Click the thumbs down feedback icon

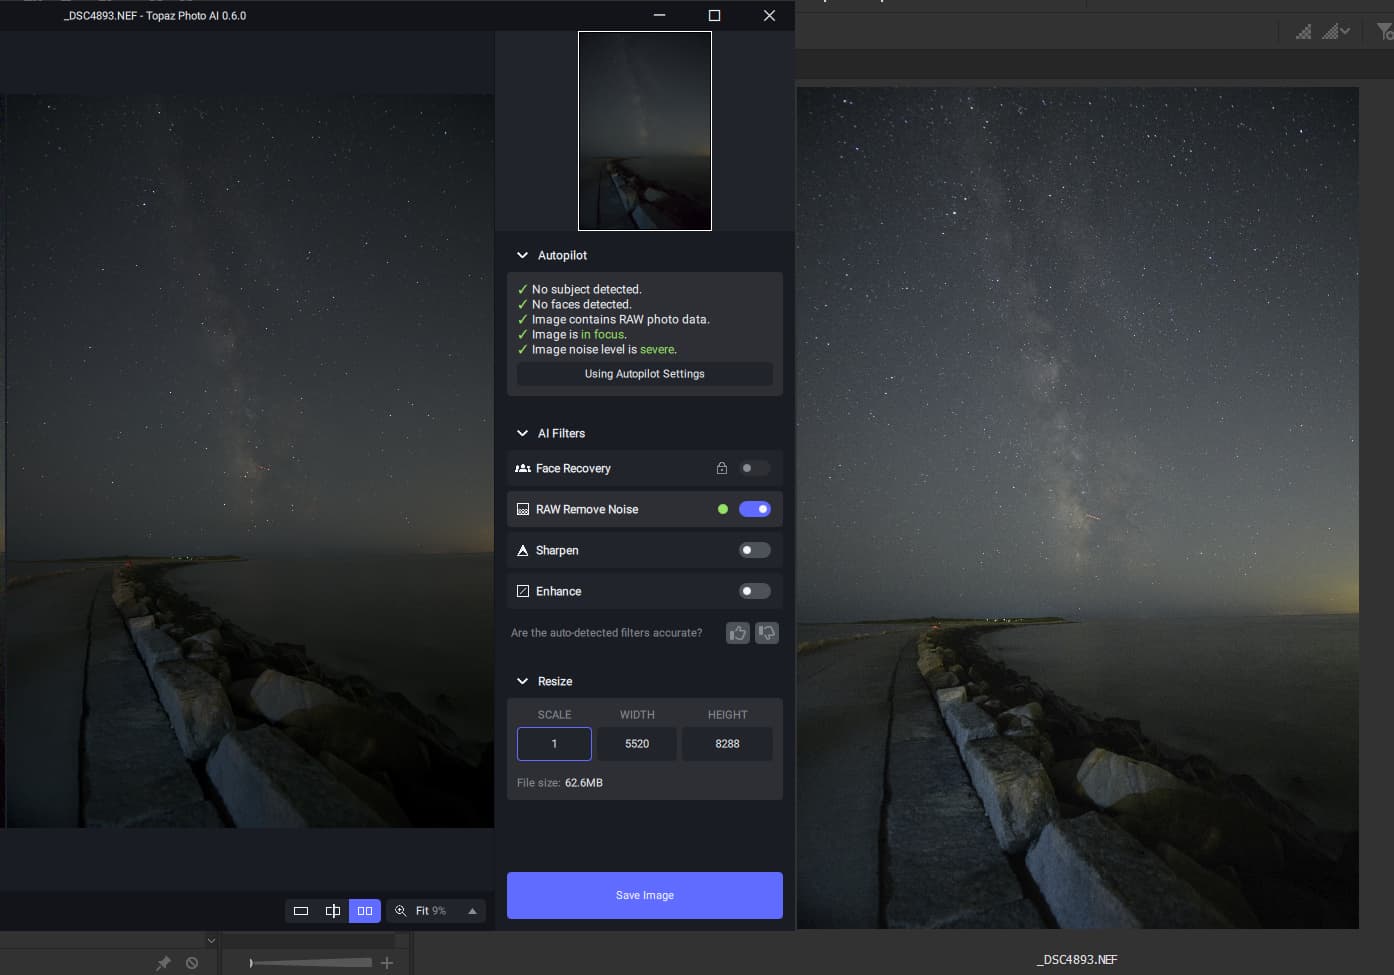tap(767, 633)
